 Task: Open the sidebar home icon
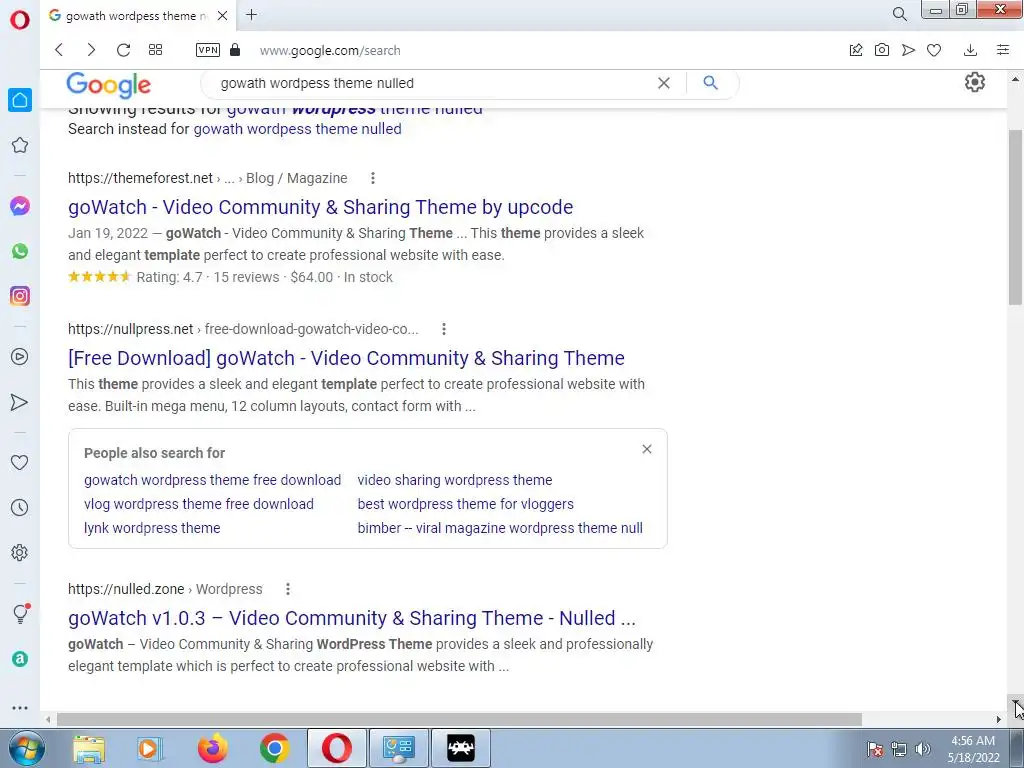pyautogui.click(x=20, y=100)
